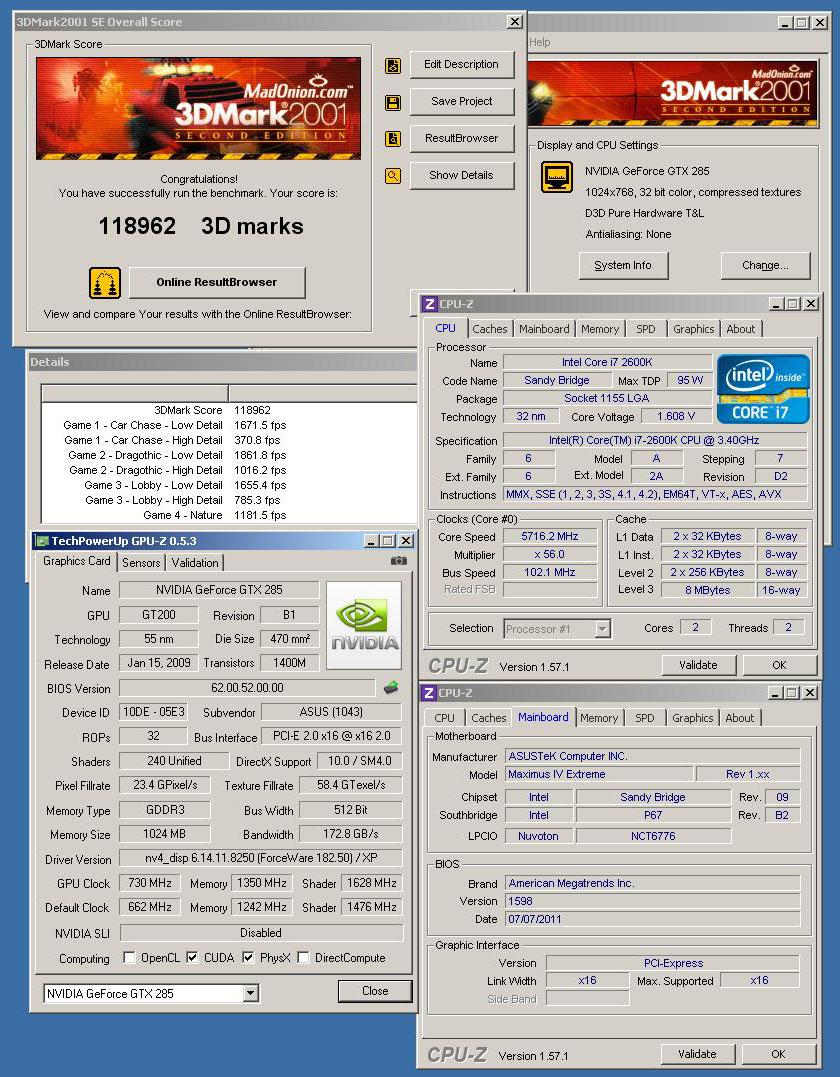Toggle the OpenCL checkbox

click(x=128, y=957)
